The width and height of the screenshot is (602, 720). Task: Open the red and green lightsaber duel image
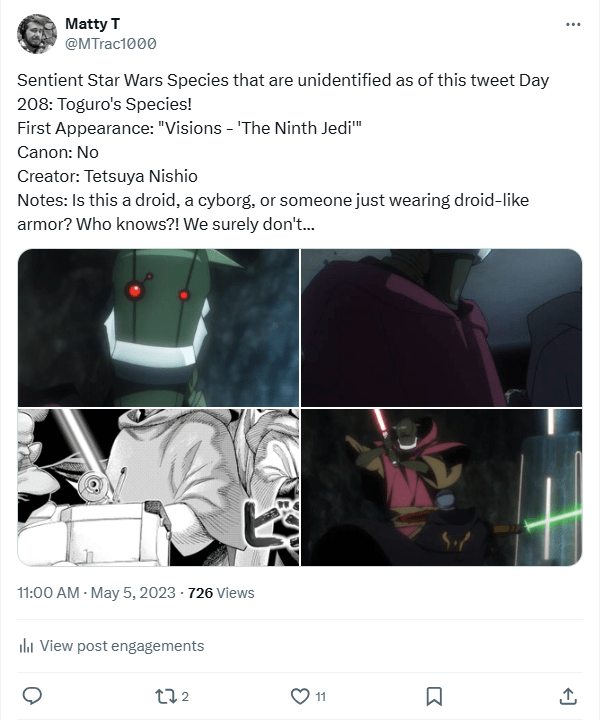(x=441, y=487)
